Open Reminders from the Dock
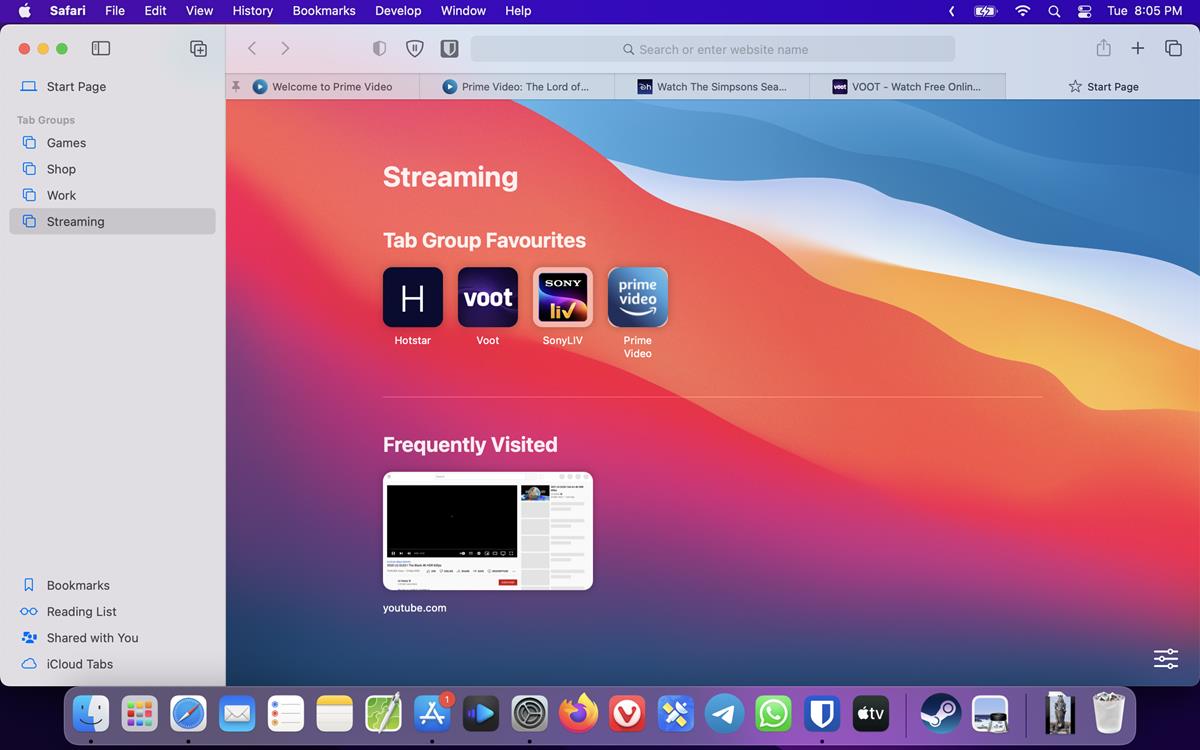Viewport: 1200px width, 750px height. [x=286, y=713]
